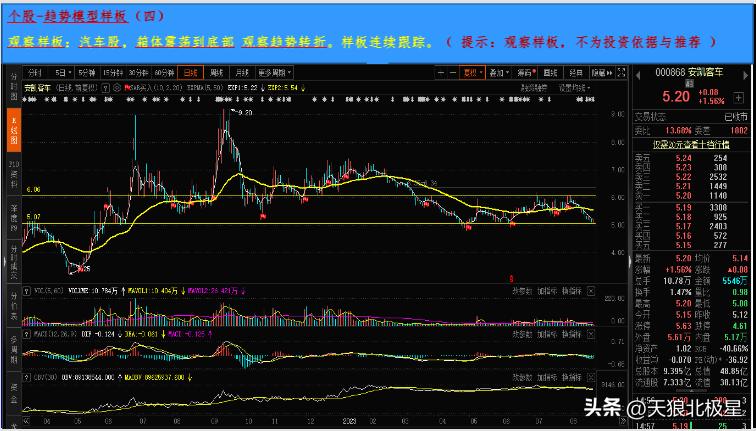Switch to 月线 monthly chart
The height and width of the screenshot is (431, 756).
coord(241,73)
